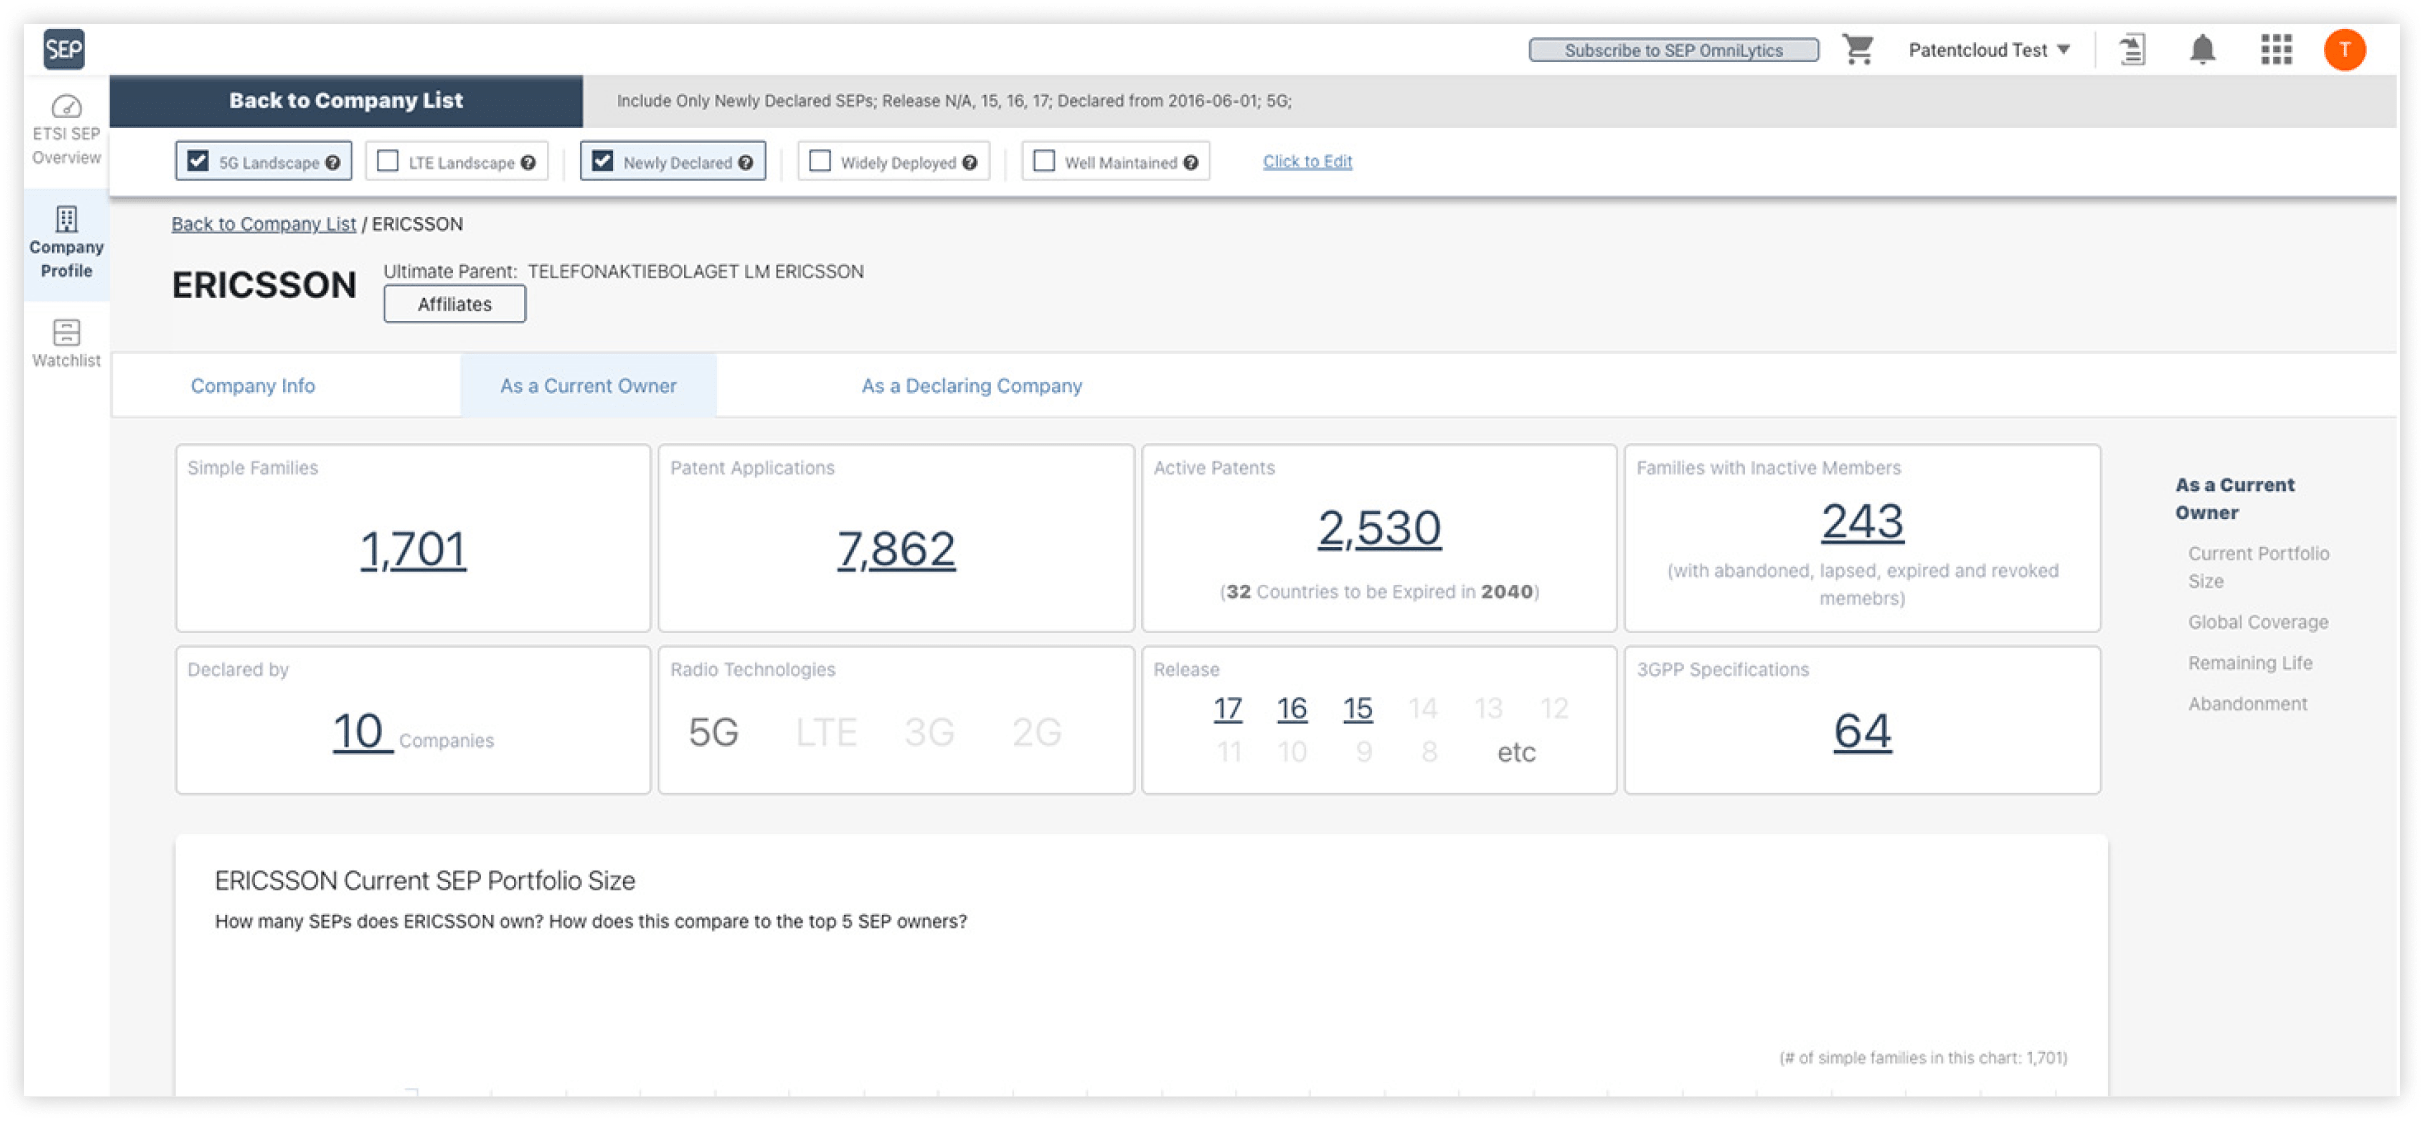Click the ERICSSON company name heading
Screen dimensions: 2424x1121
click(x=264, y=286)
